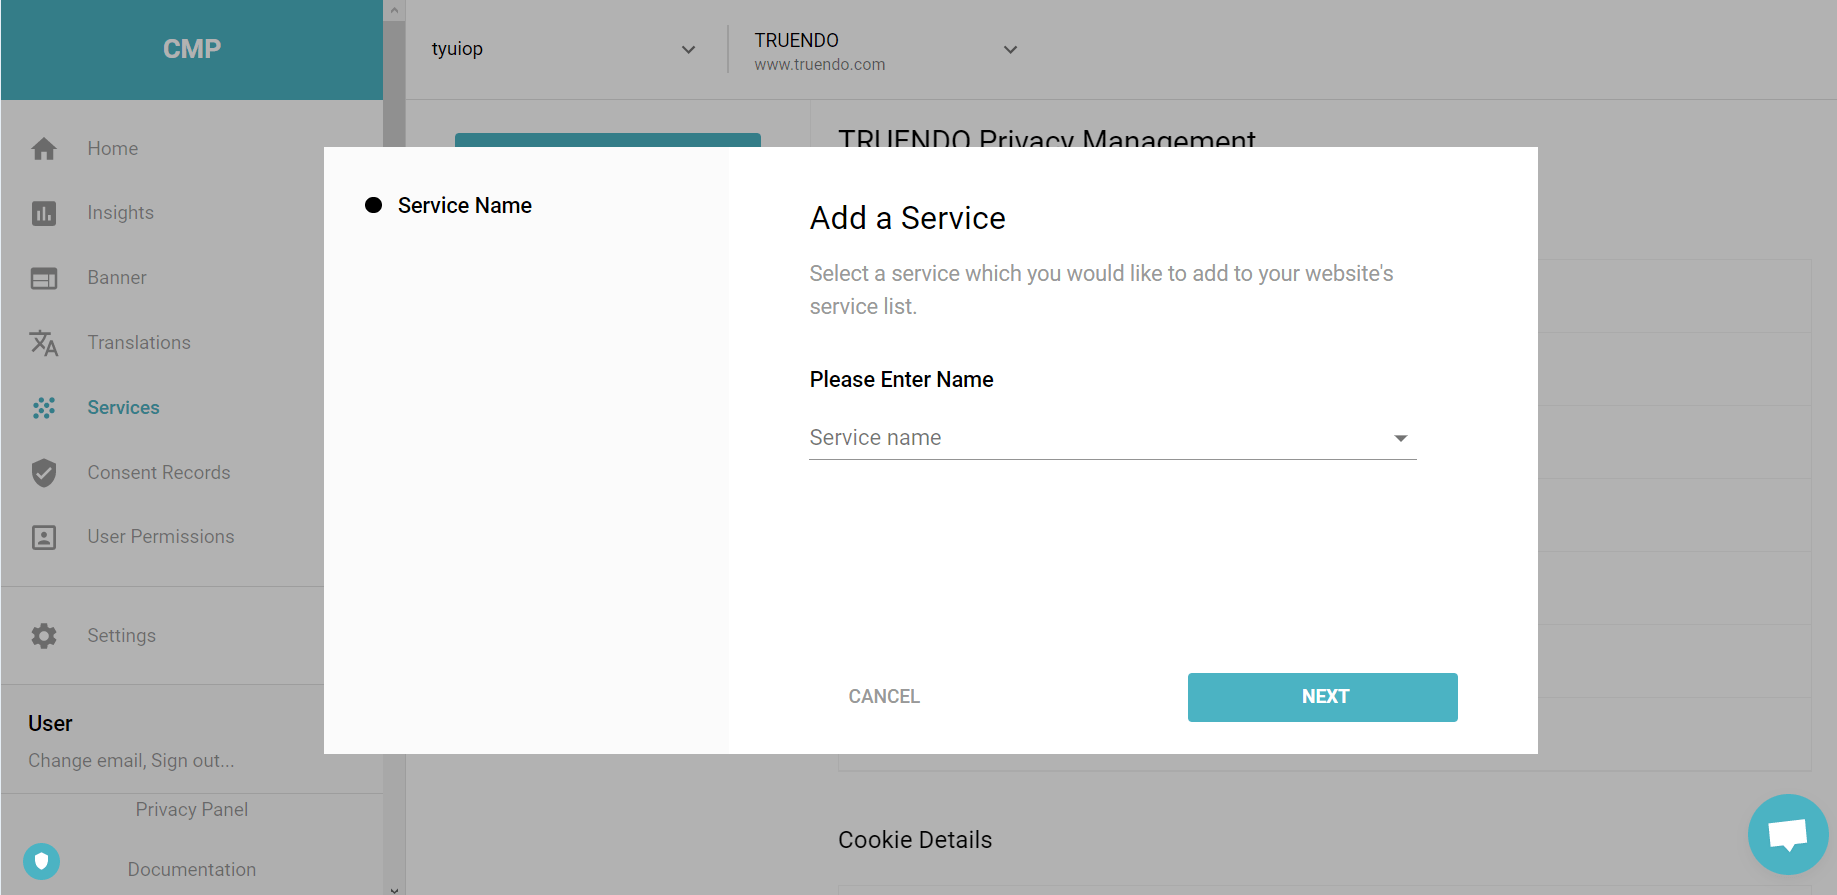Select the Service Name step bullet
The width and height of the screenshot is (1837, 895).
pyautogui.click(x=373, y=205)
